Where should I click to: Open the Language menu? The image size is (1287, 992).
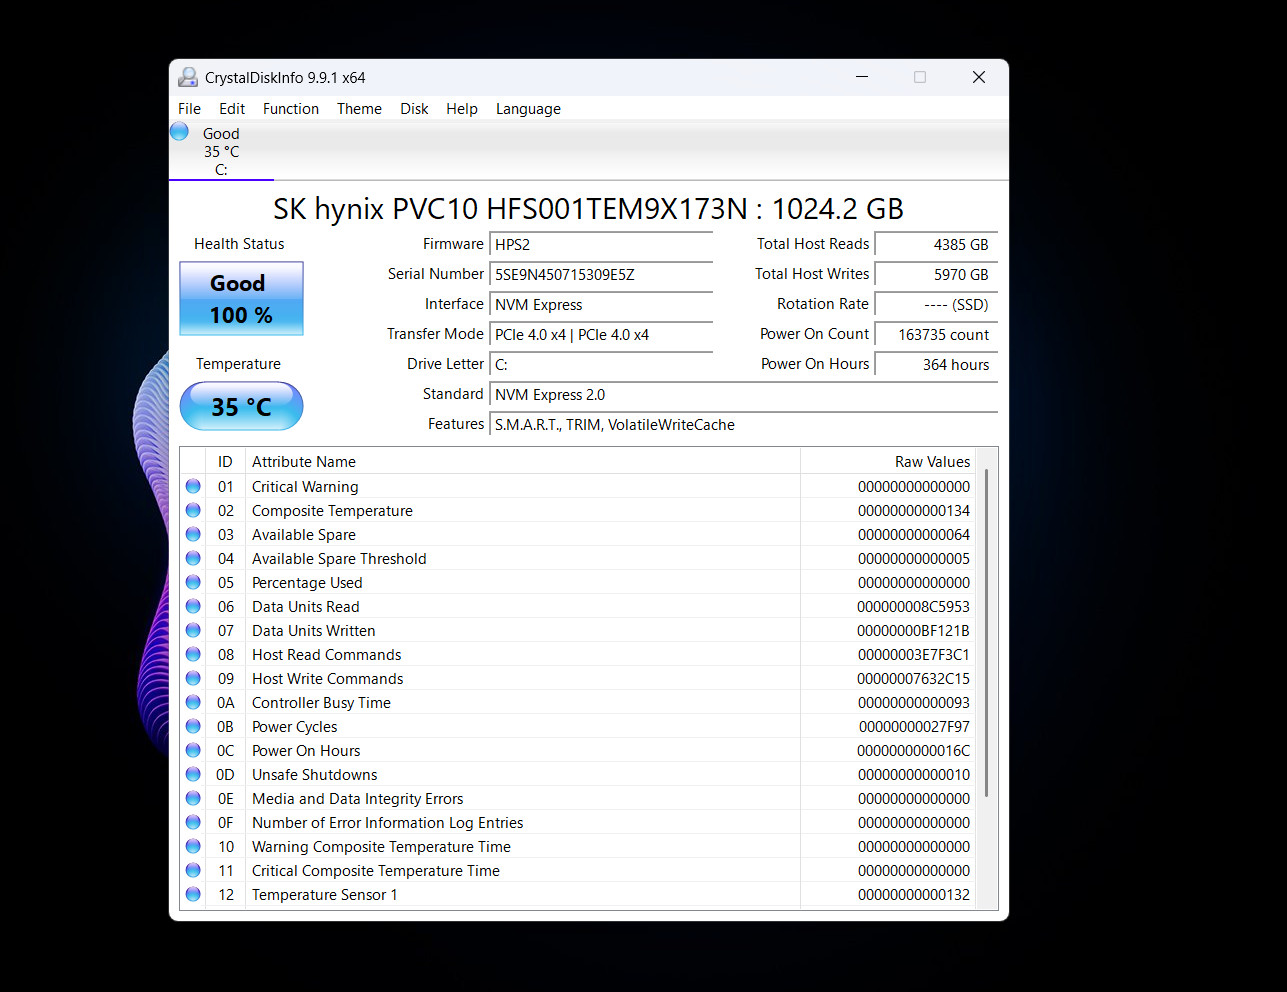(528, 109)
